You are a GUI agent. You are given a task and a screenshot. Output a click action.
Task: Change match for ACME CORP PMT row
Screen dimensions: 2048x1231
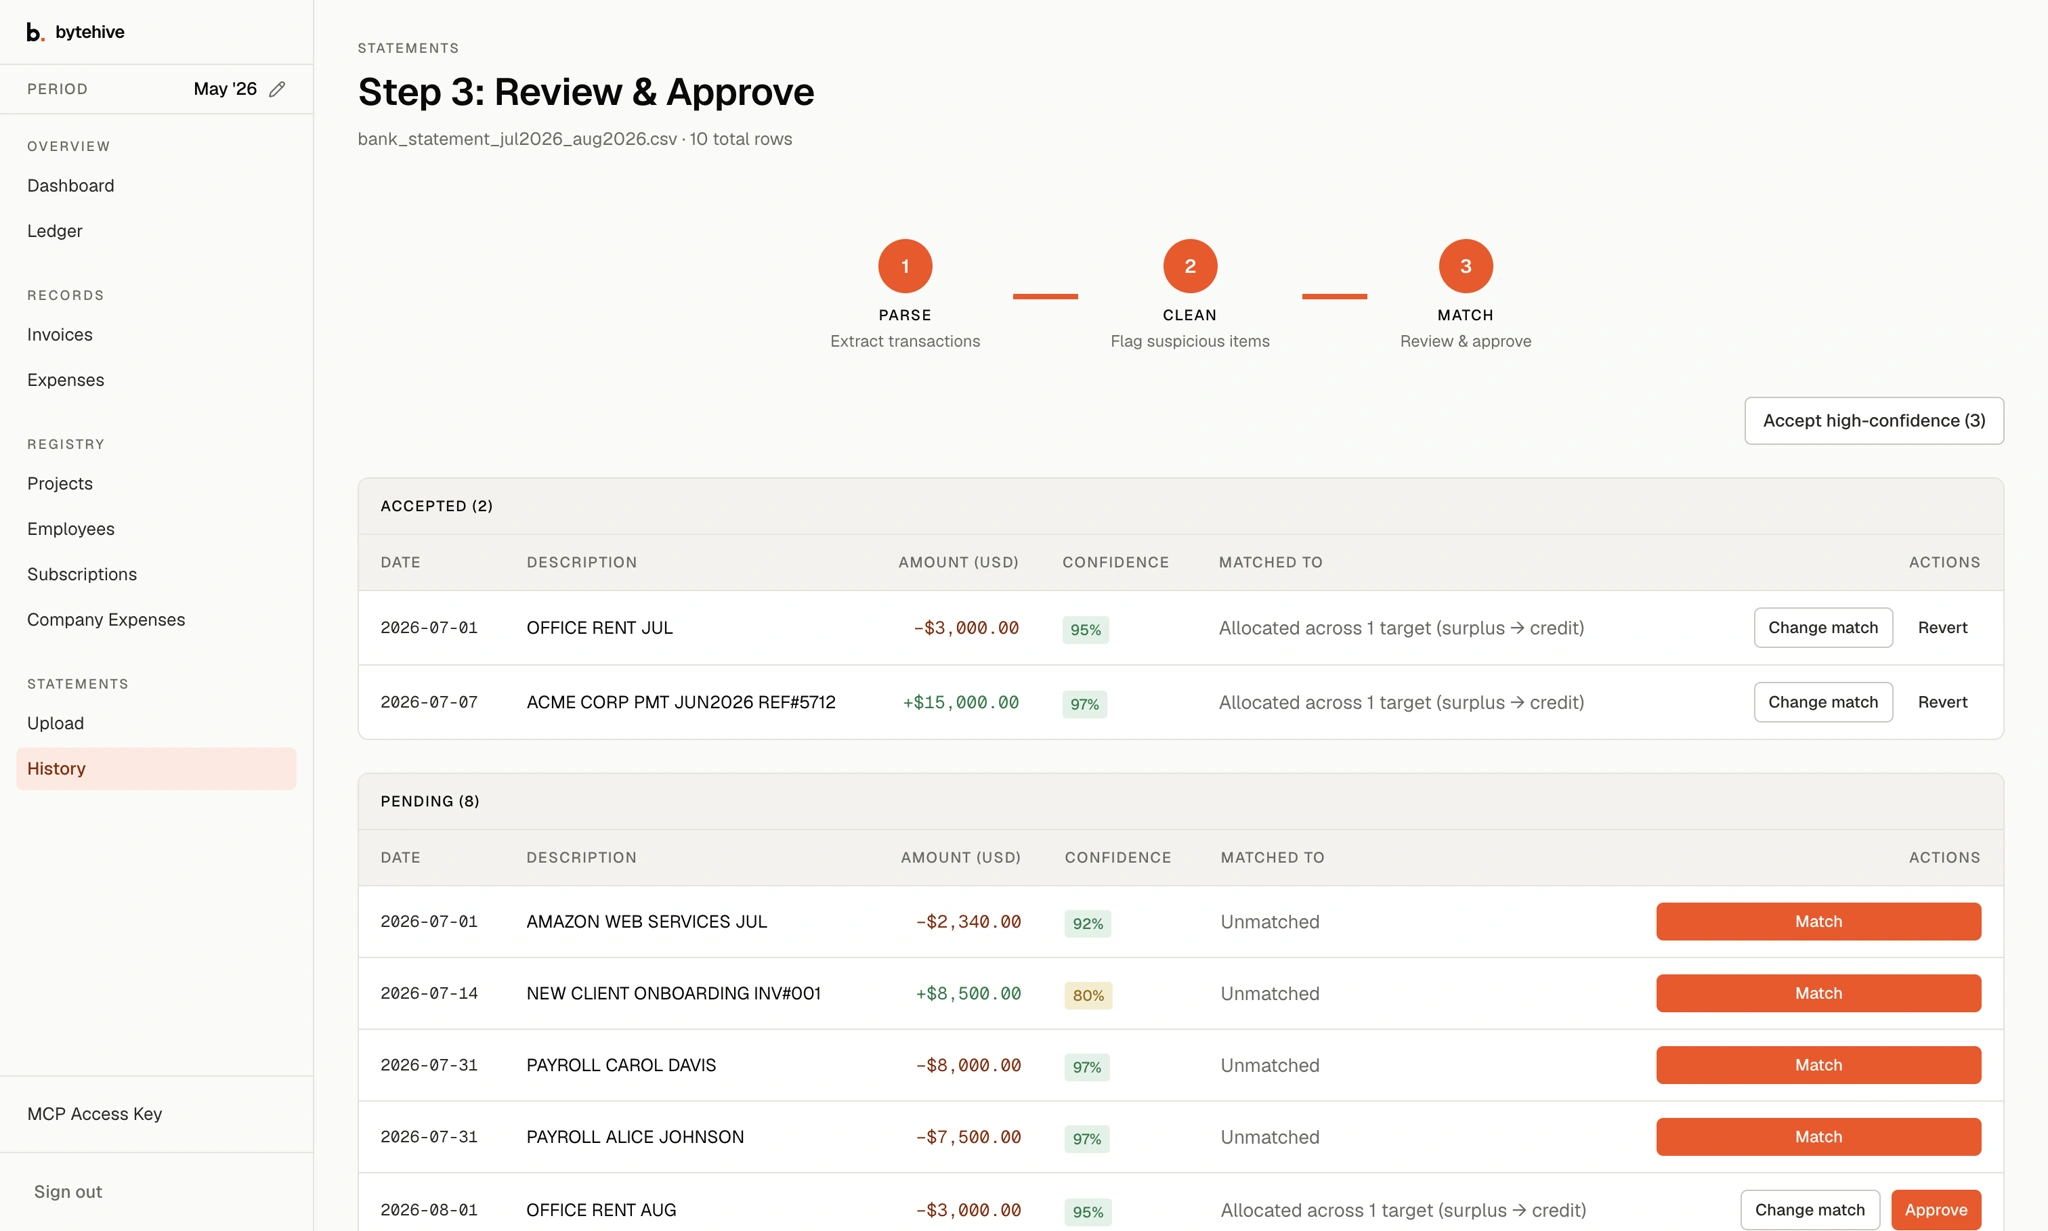tap(1823, 702)
